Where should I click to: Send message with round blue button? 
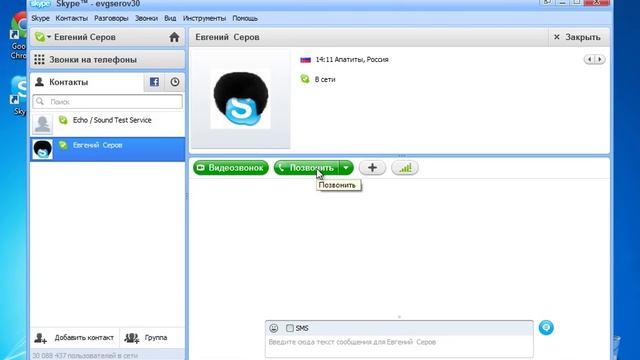point(546,327)
